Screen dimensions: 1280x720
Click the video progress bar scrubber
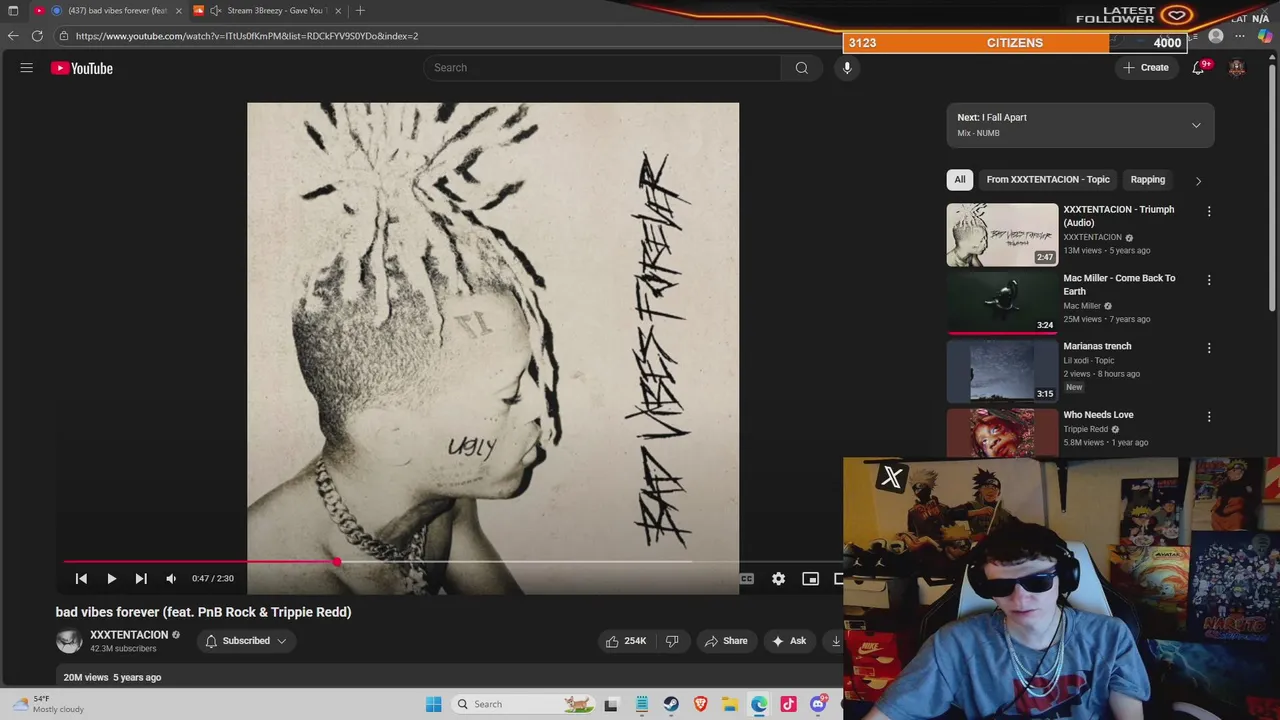[337, 562]
